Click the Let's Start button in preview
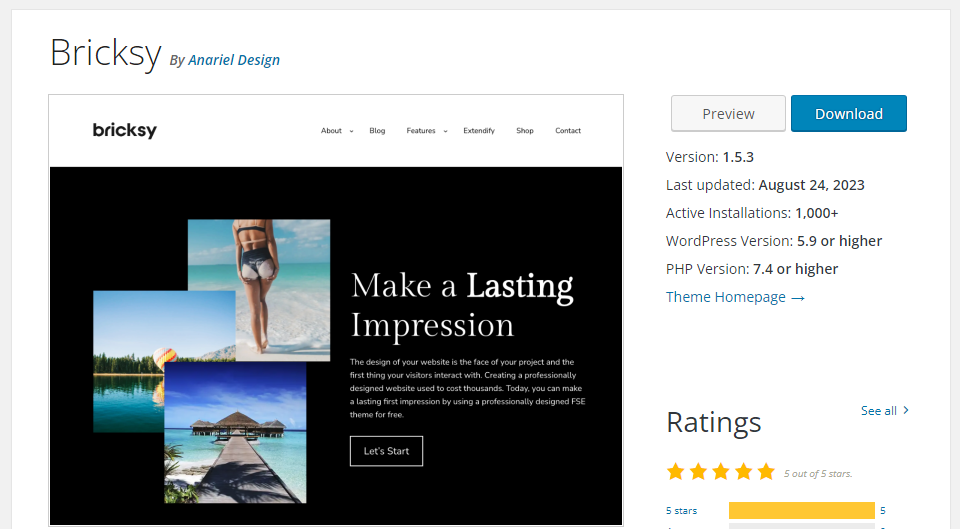The height and width of the screenshot is (529, 960). click(386, 451)
